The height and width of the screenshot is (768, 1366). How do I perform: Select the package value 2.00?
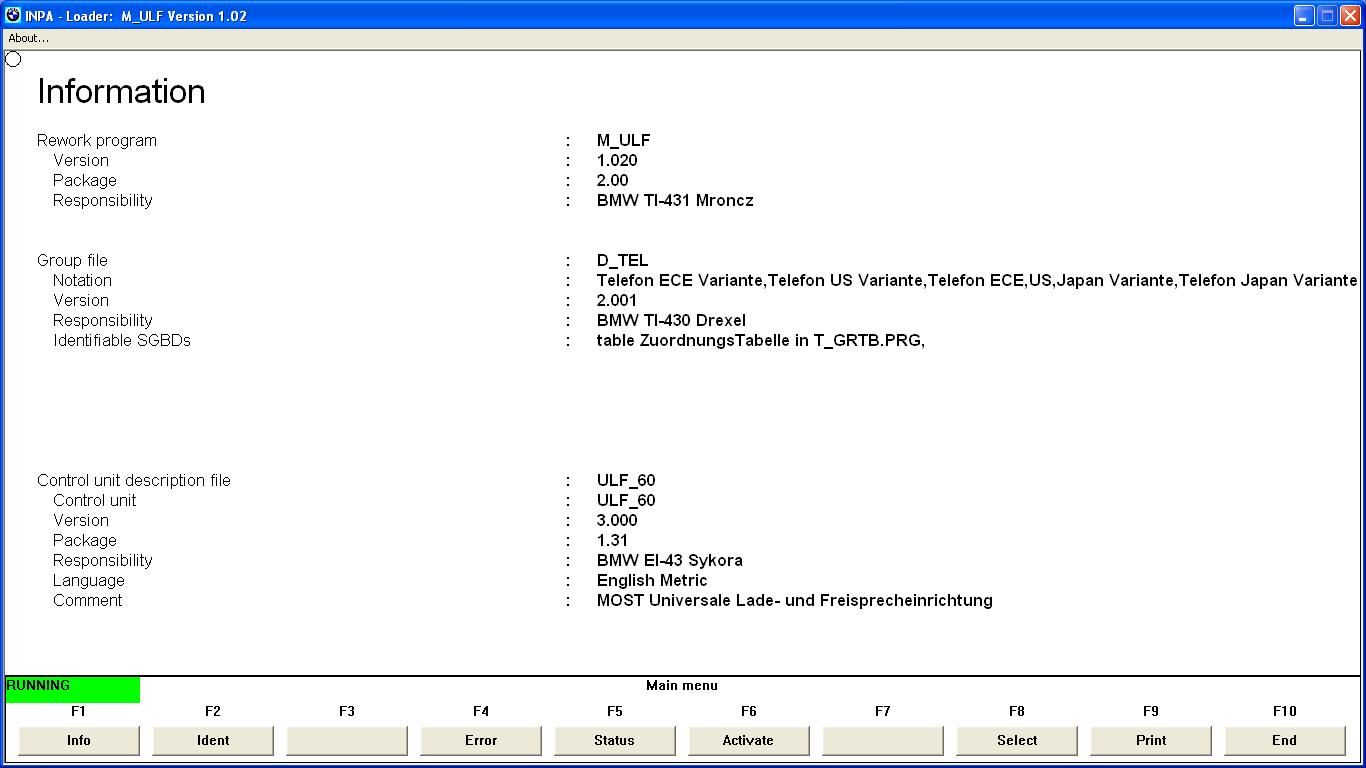613,181
